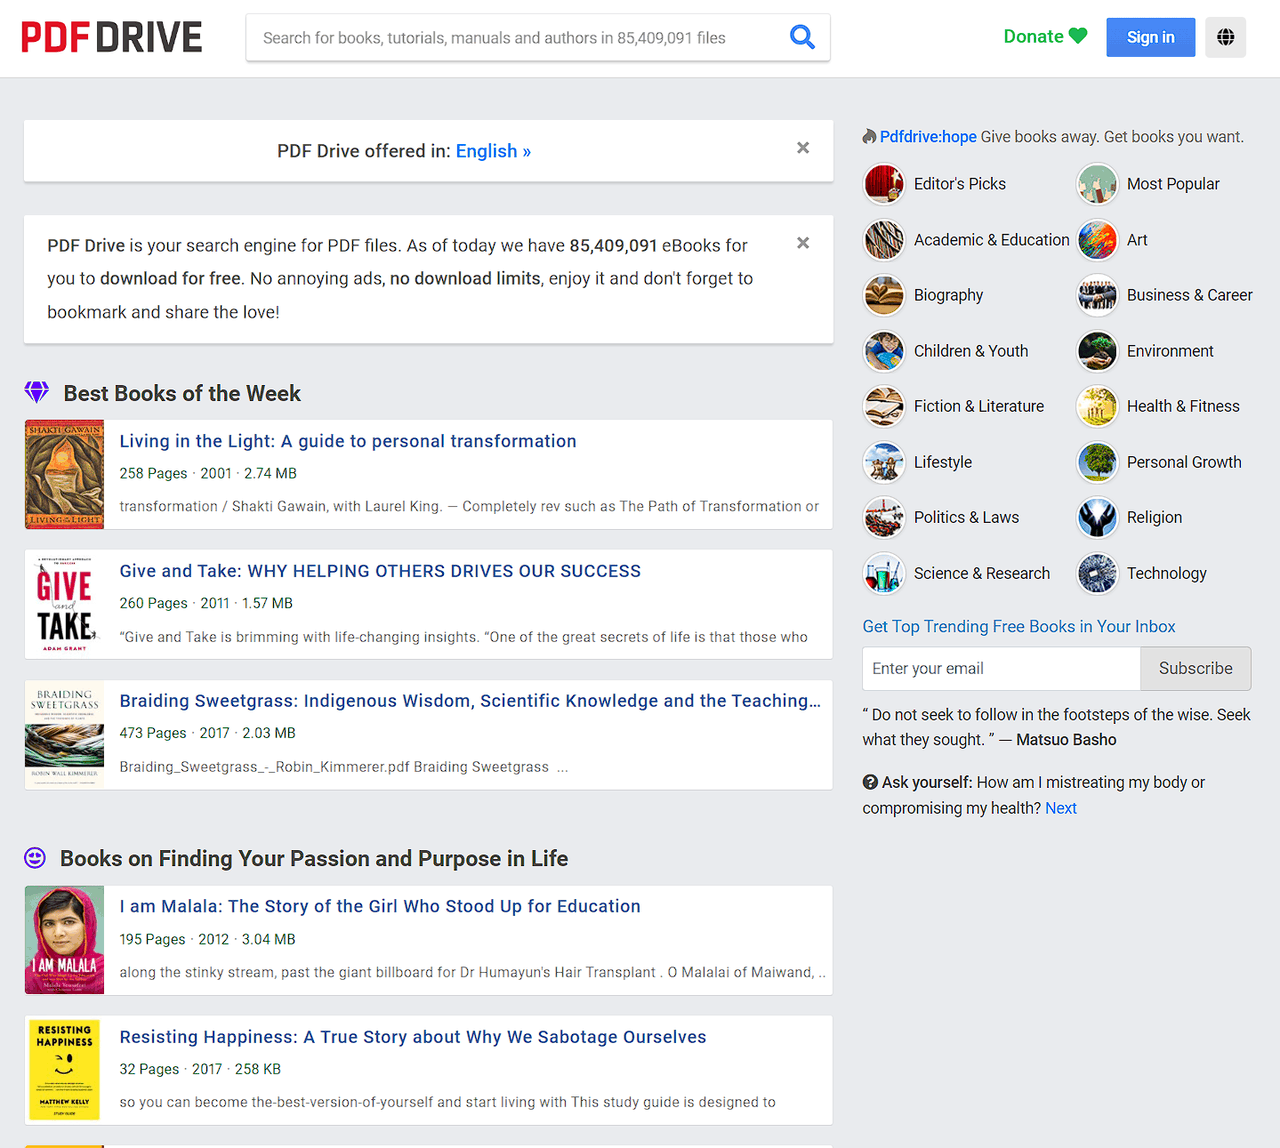Open the I am Malala book title
Screen dimensions: 1280x1148
tap(380, 906)
